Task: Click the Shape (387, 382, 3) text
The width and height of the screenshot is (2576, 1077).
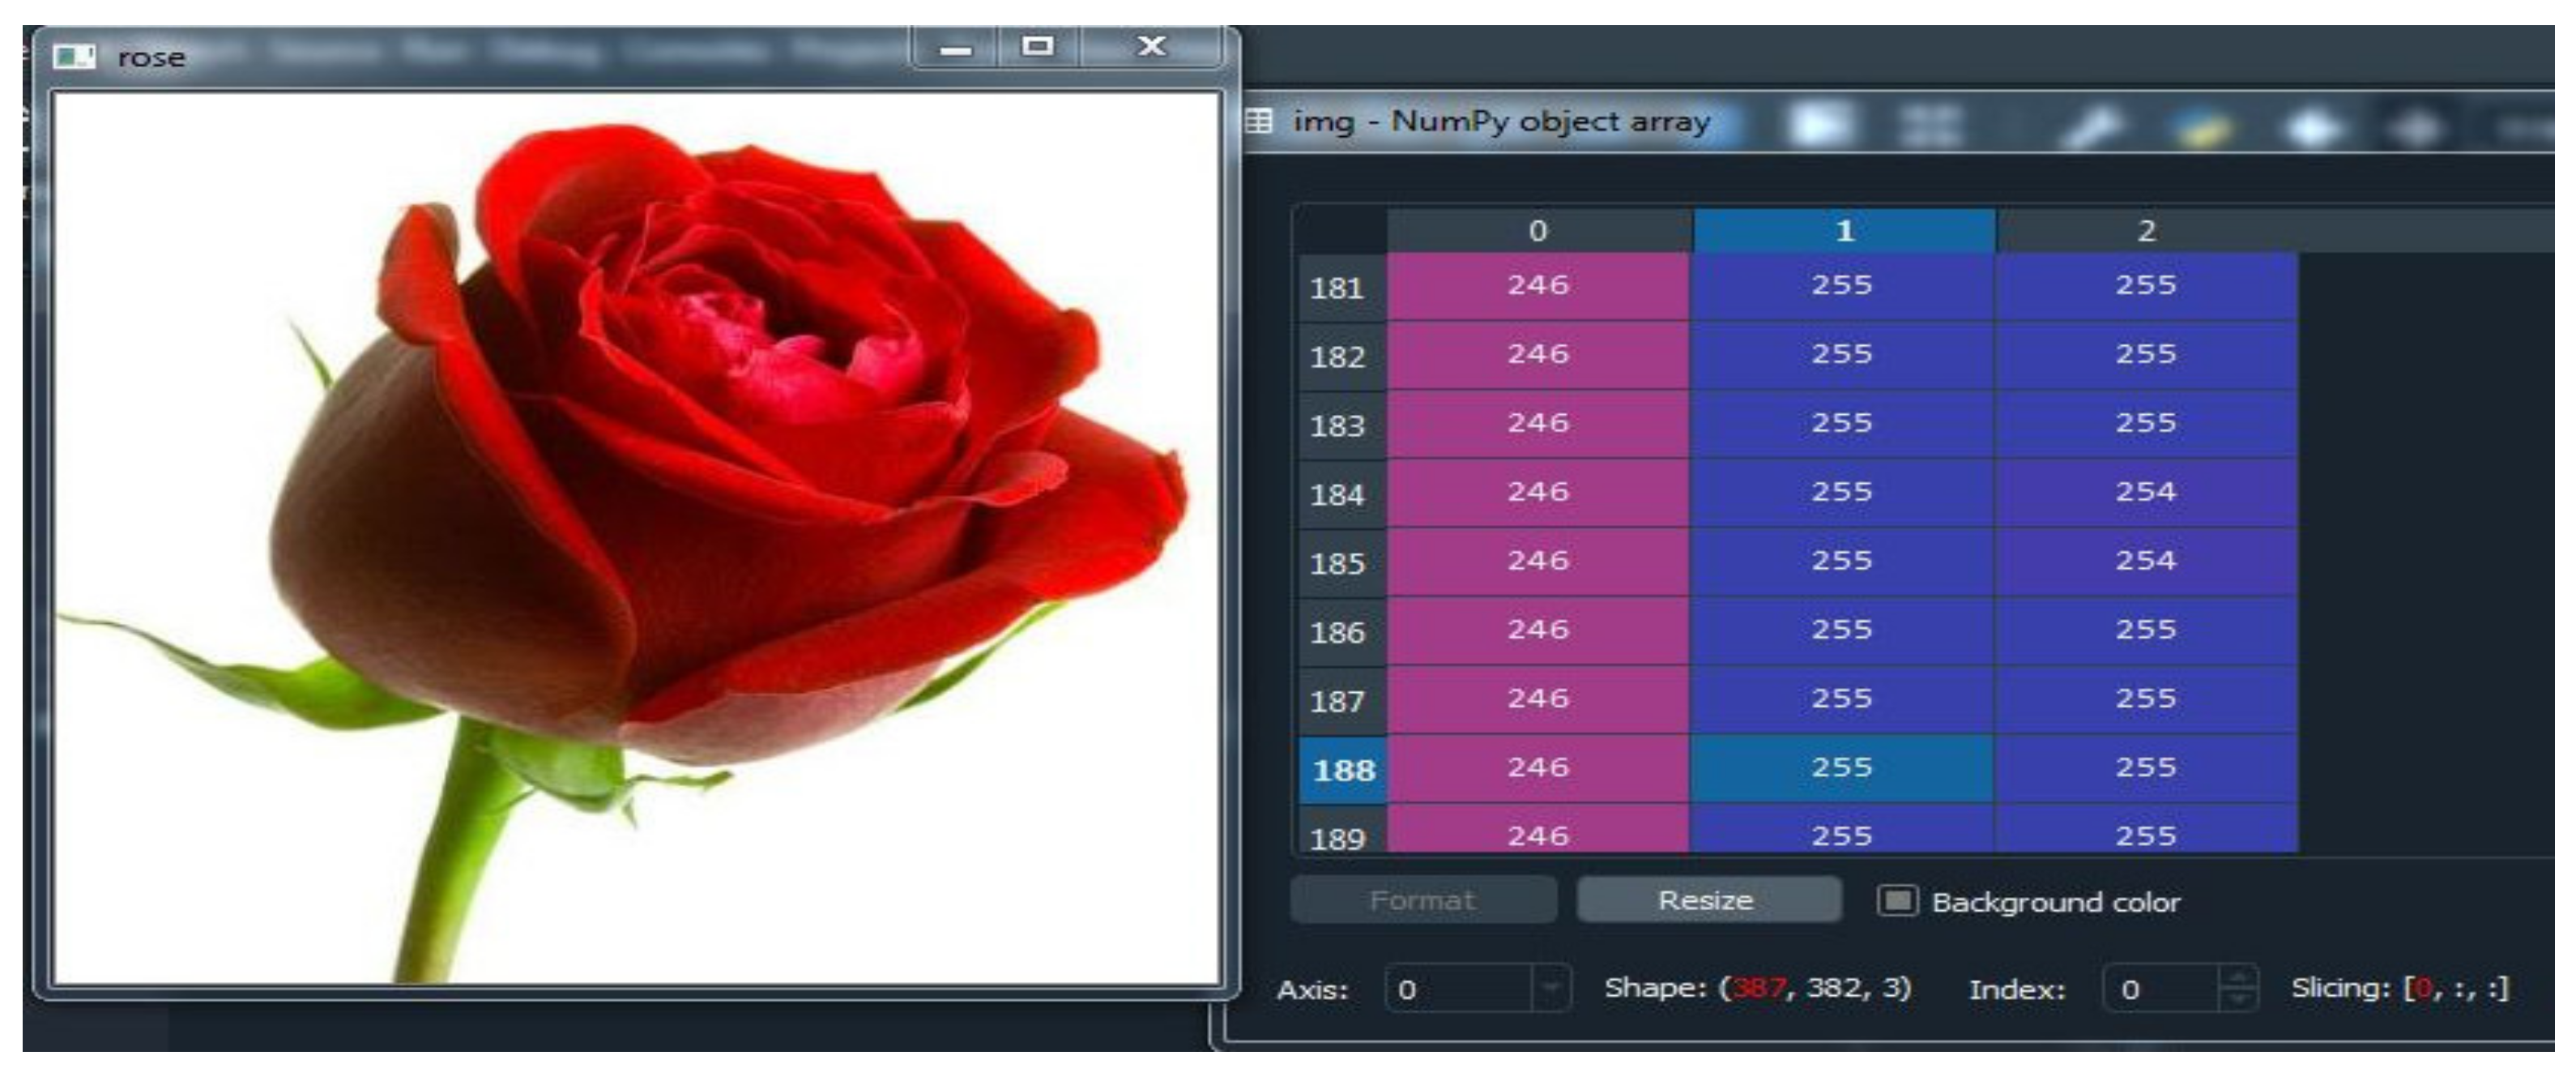Action: (x=1758, y=989)
